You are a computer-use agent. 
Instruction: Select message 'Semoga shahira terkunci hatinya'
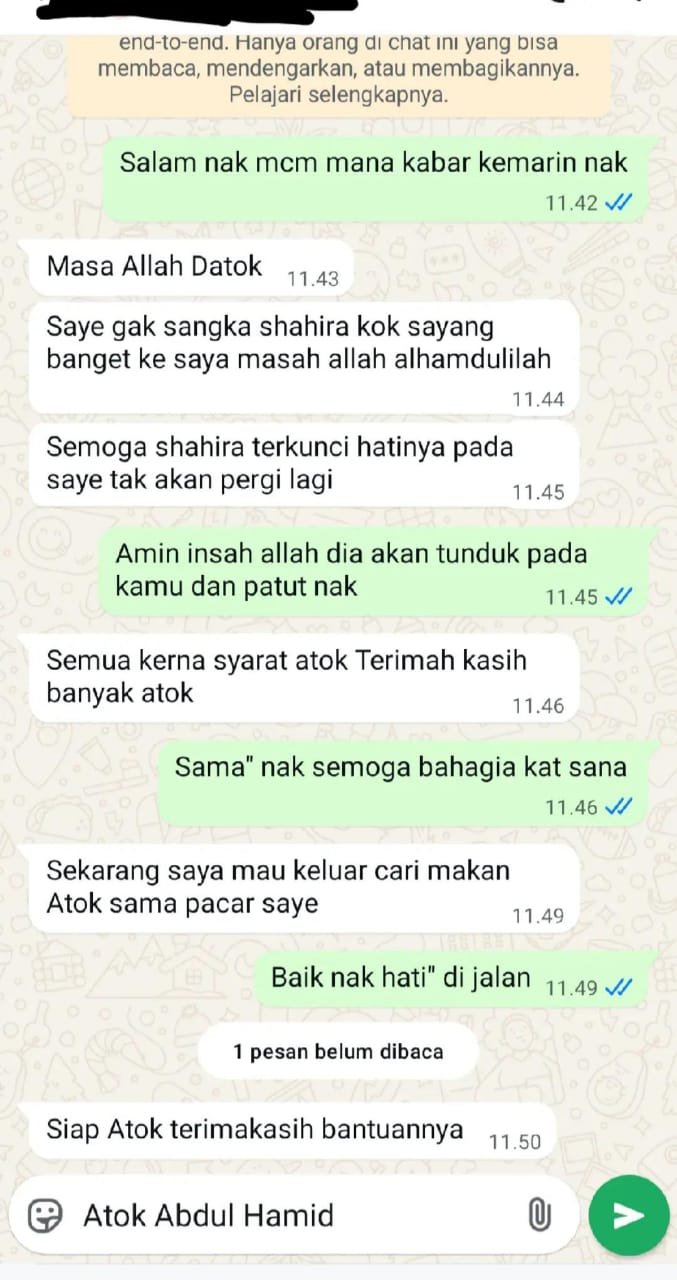[304, 464]
